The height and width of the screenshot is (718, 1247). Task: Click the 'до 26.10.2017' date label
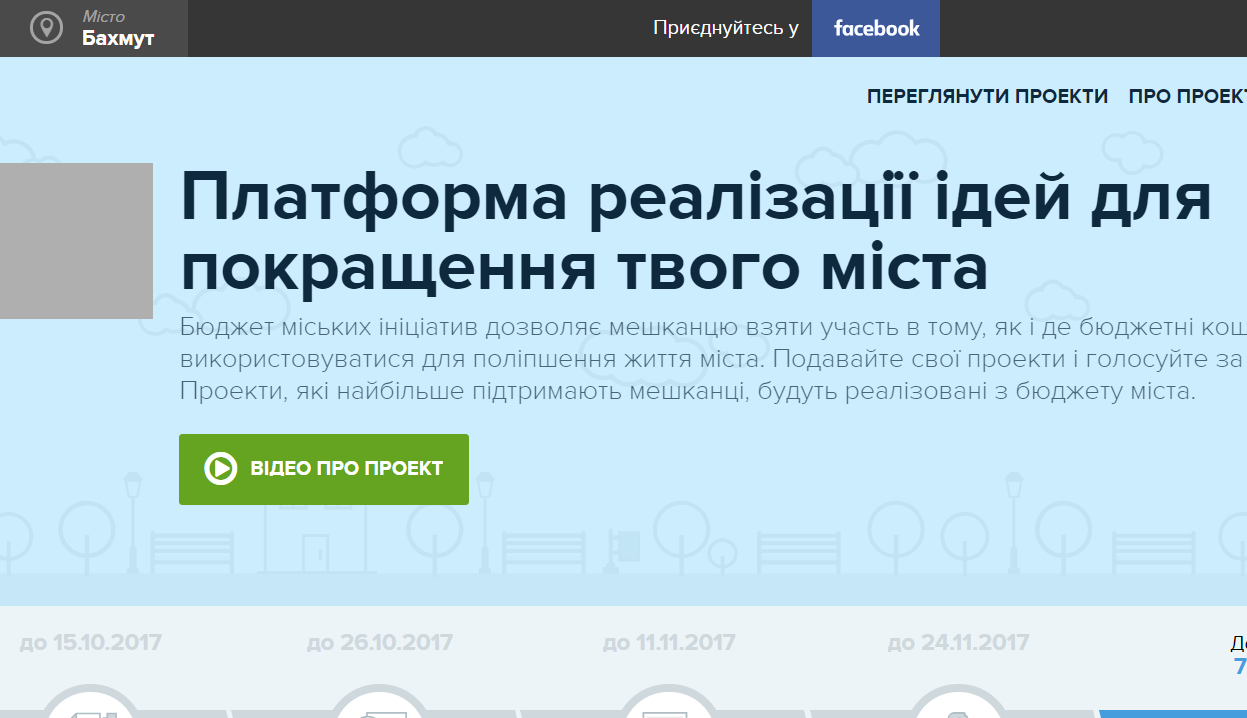[x=380, y=642]
